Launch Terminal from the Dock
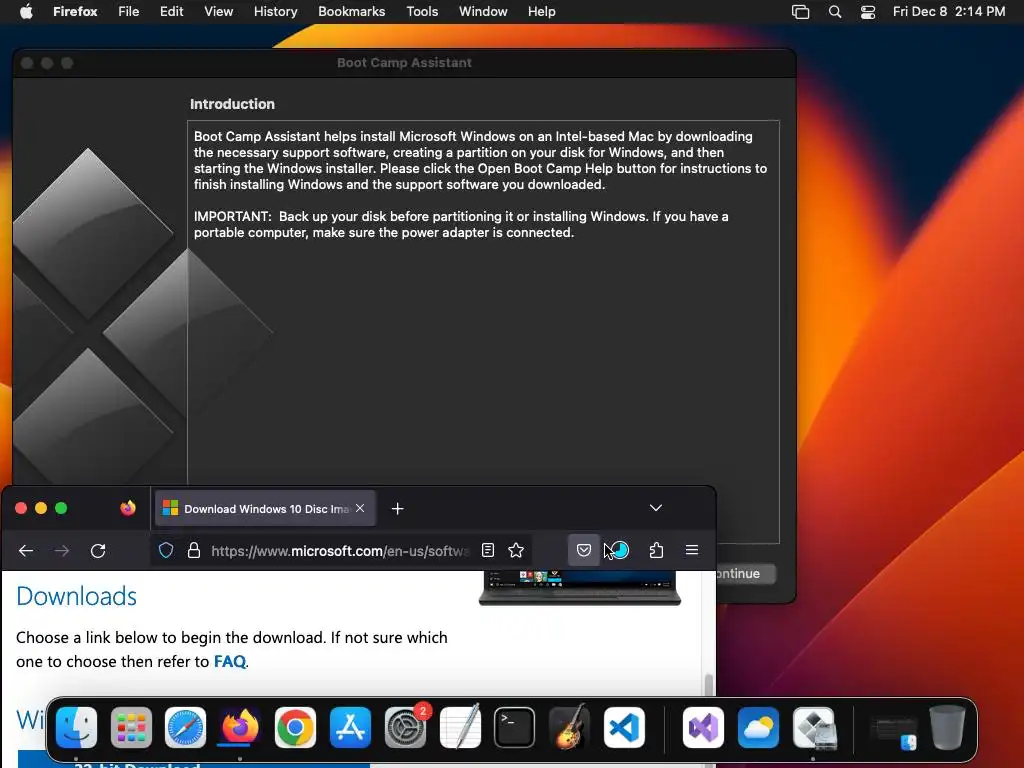This screenshot has height=768, width=1024. click(x=515, y=728)
